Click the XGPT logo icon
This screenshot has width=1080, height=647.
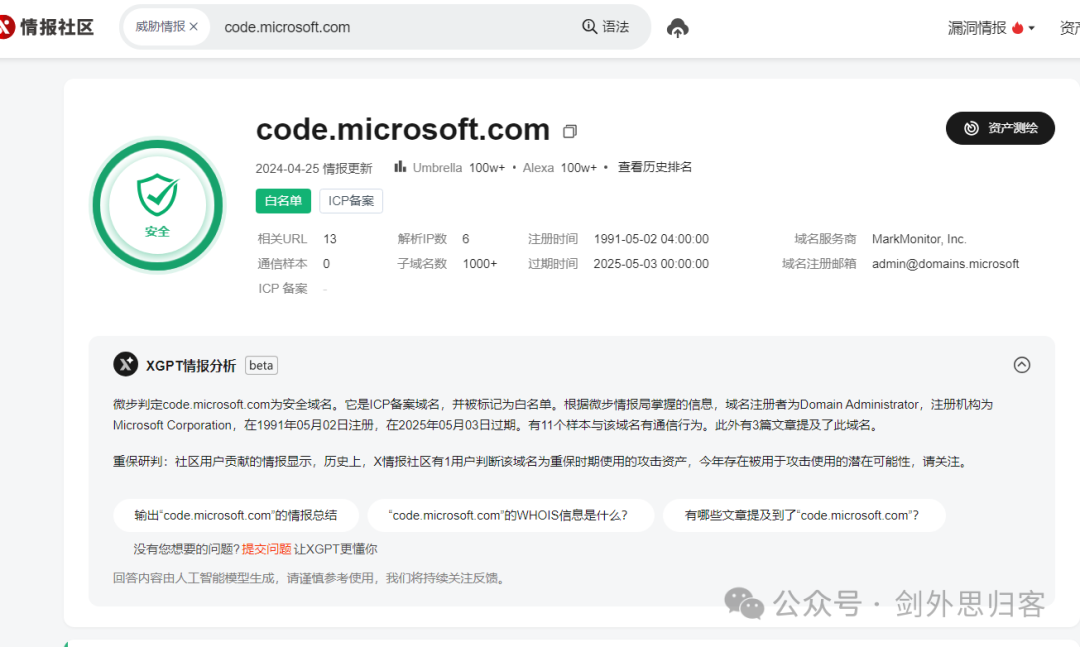point(125,364)
